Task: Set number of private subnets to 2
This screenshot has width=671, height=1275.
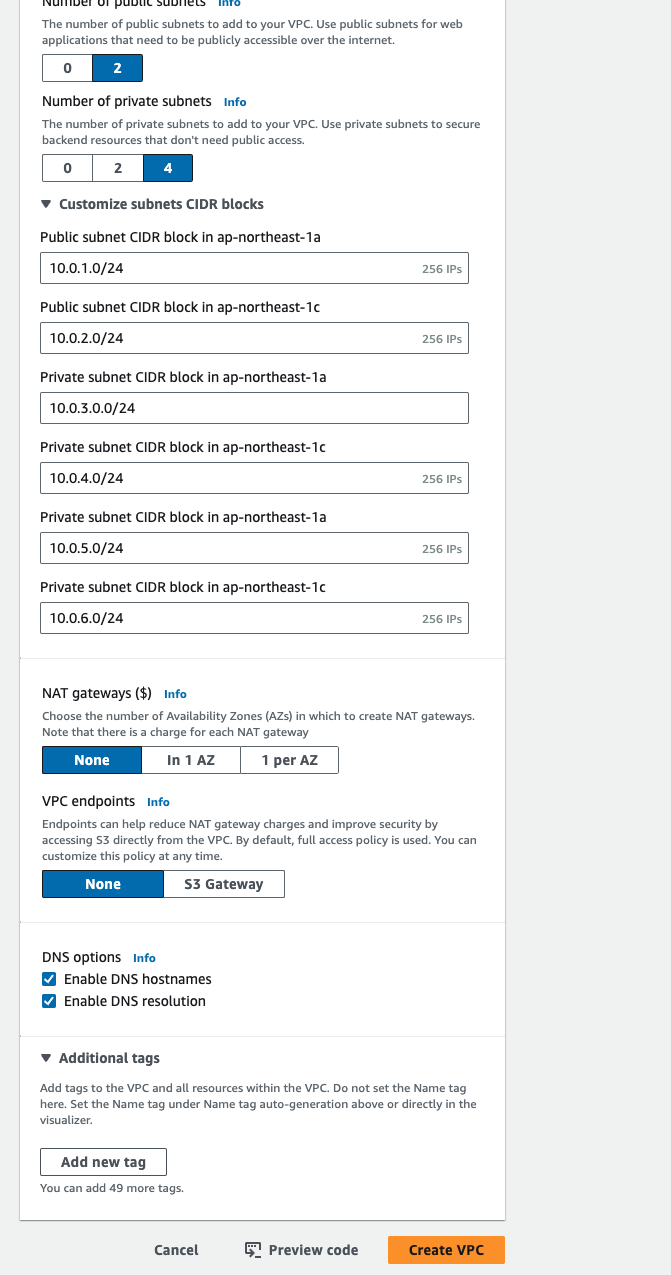Action: (118, 168)
